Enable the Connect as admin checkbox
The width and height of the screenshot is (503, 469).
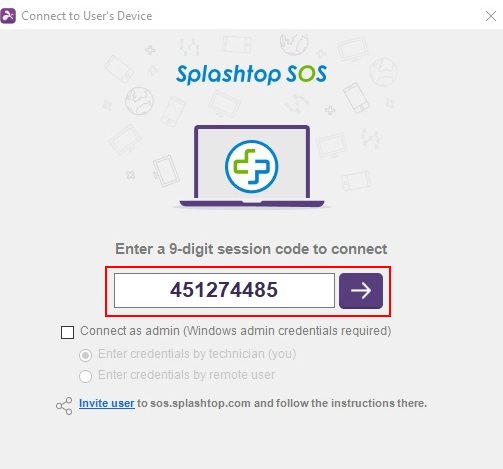67,332
